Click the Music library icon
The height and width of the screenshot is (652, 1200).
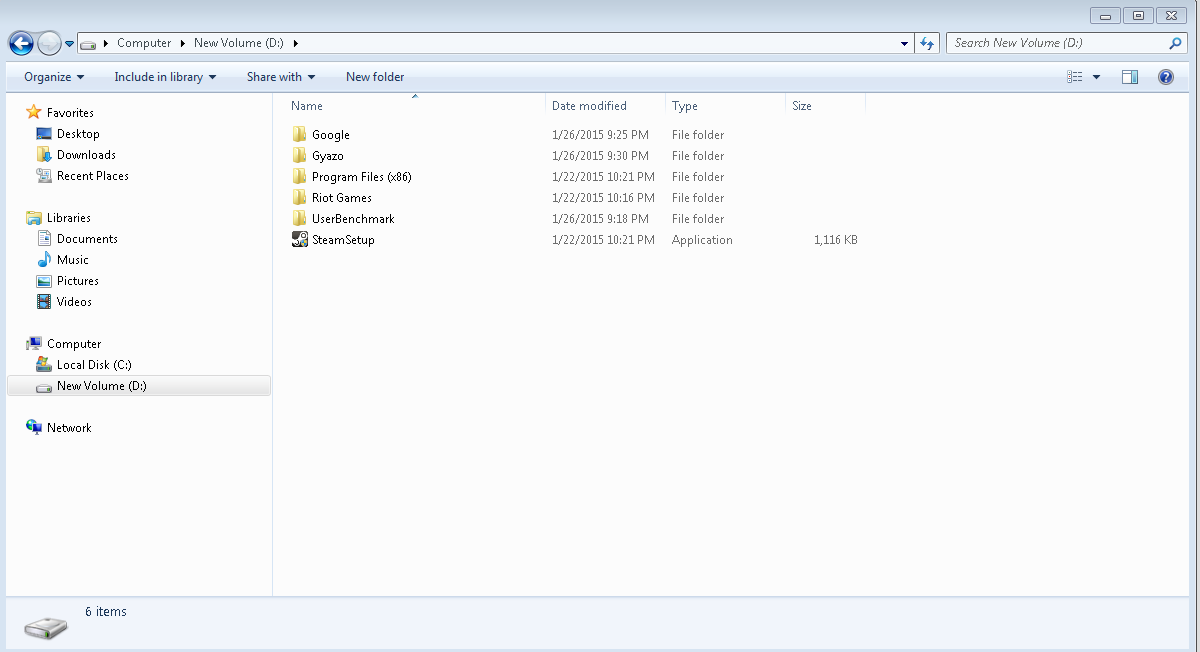(44, 260)
